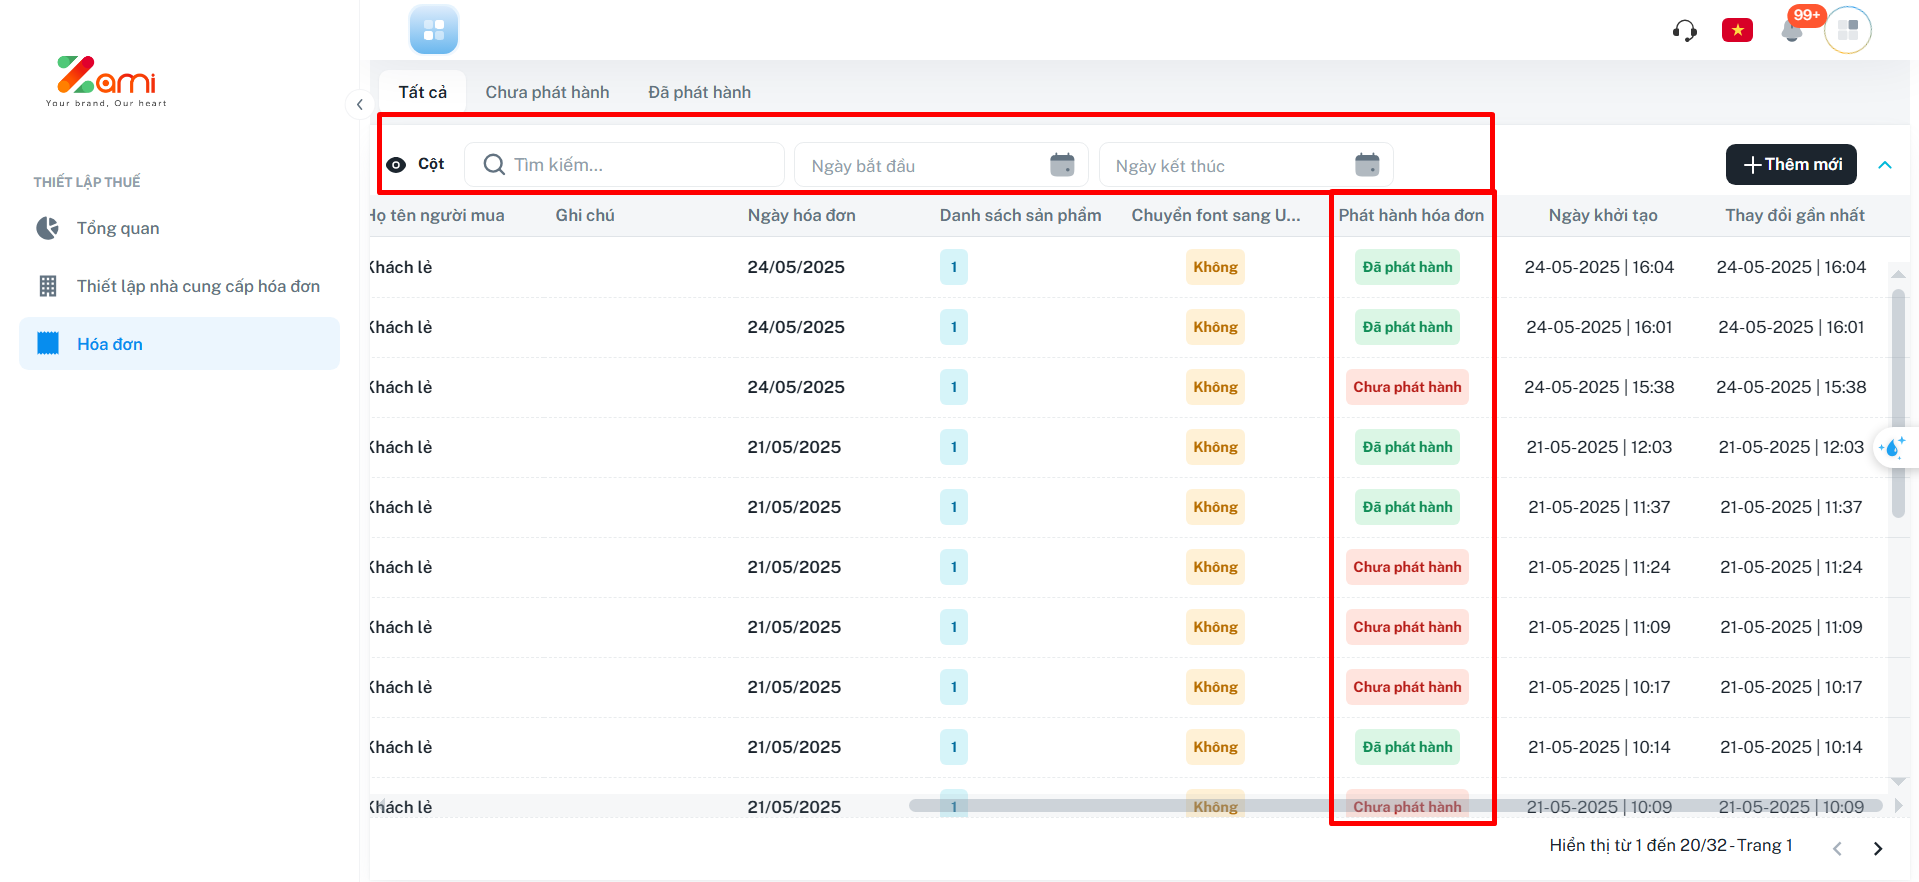This screenshot has height=882, width=1919.
Task: Toggle column visibility with Cột eye button
Action: (x=416, y=164)
